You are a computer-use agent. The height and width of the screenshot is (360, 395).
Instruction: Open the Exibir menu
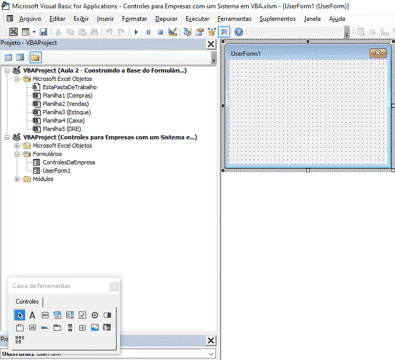click(x=81, y=19)
